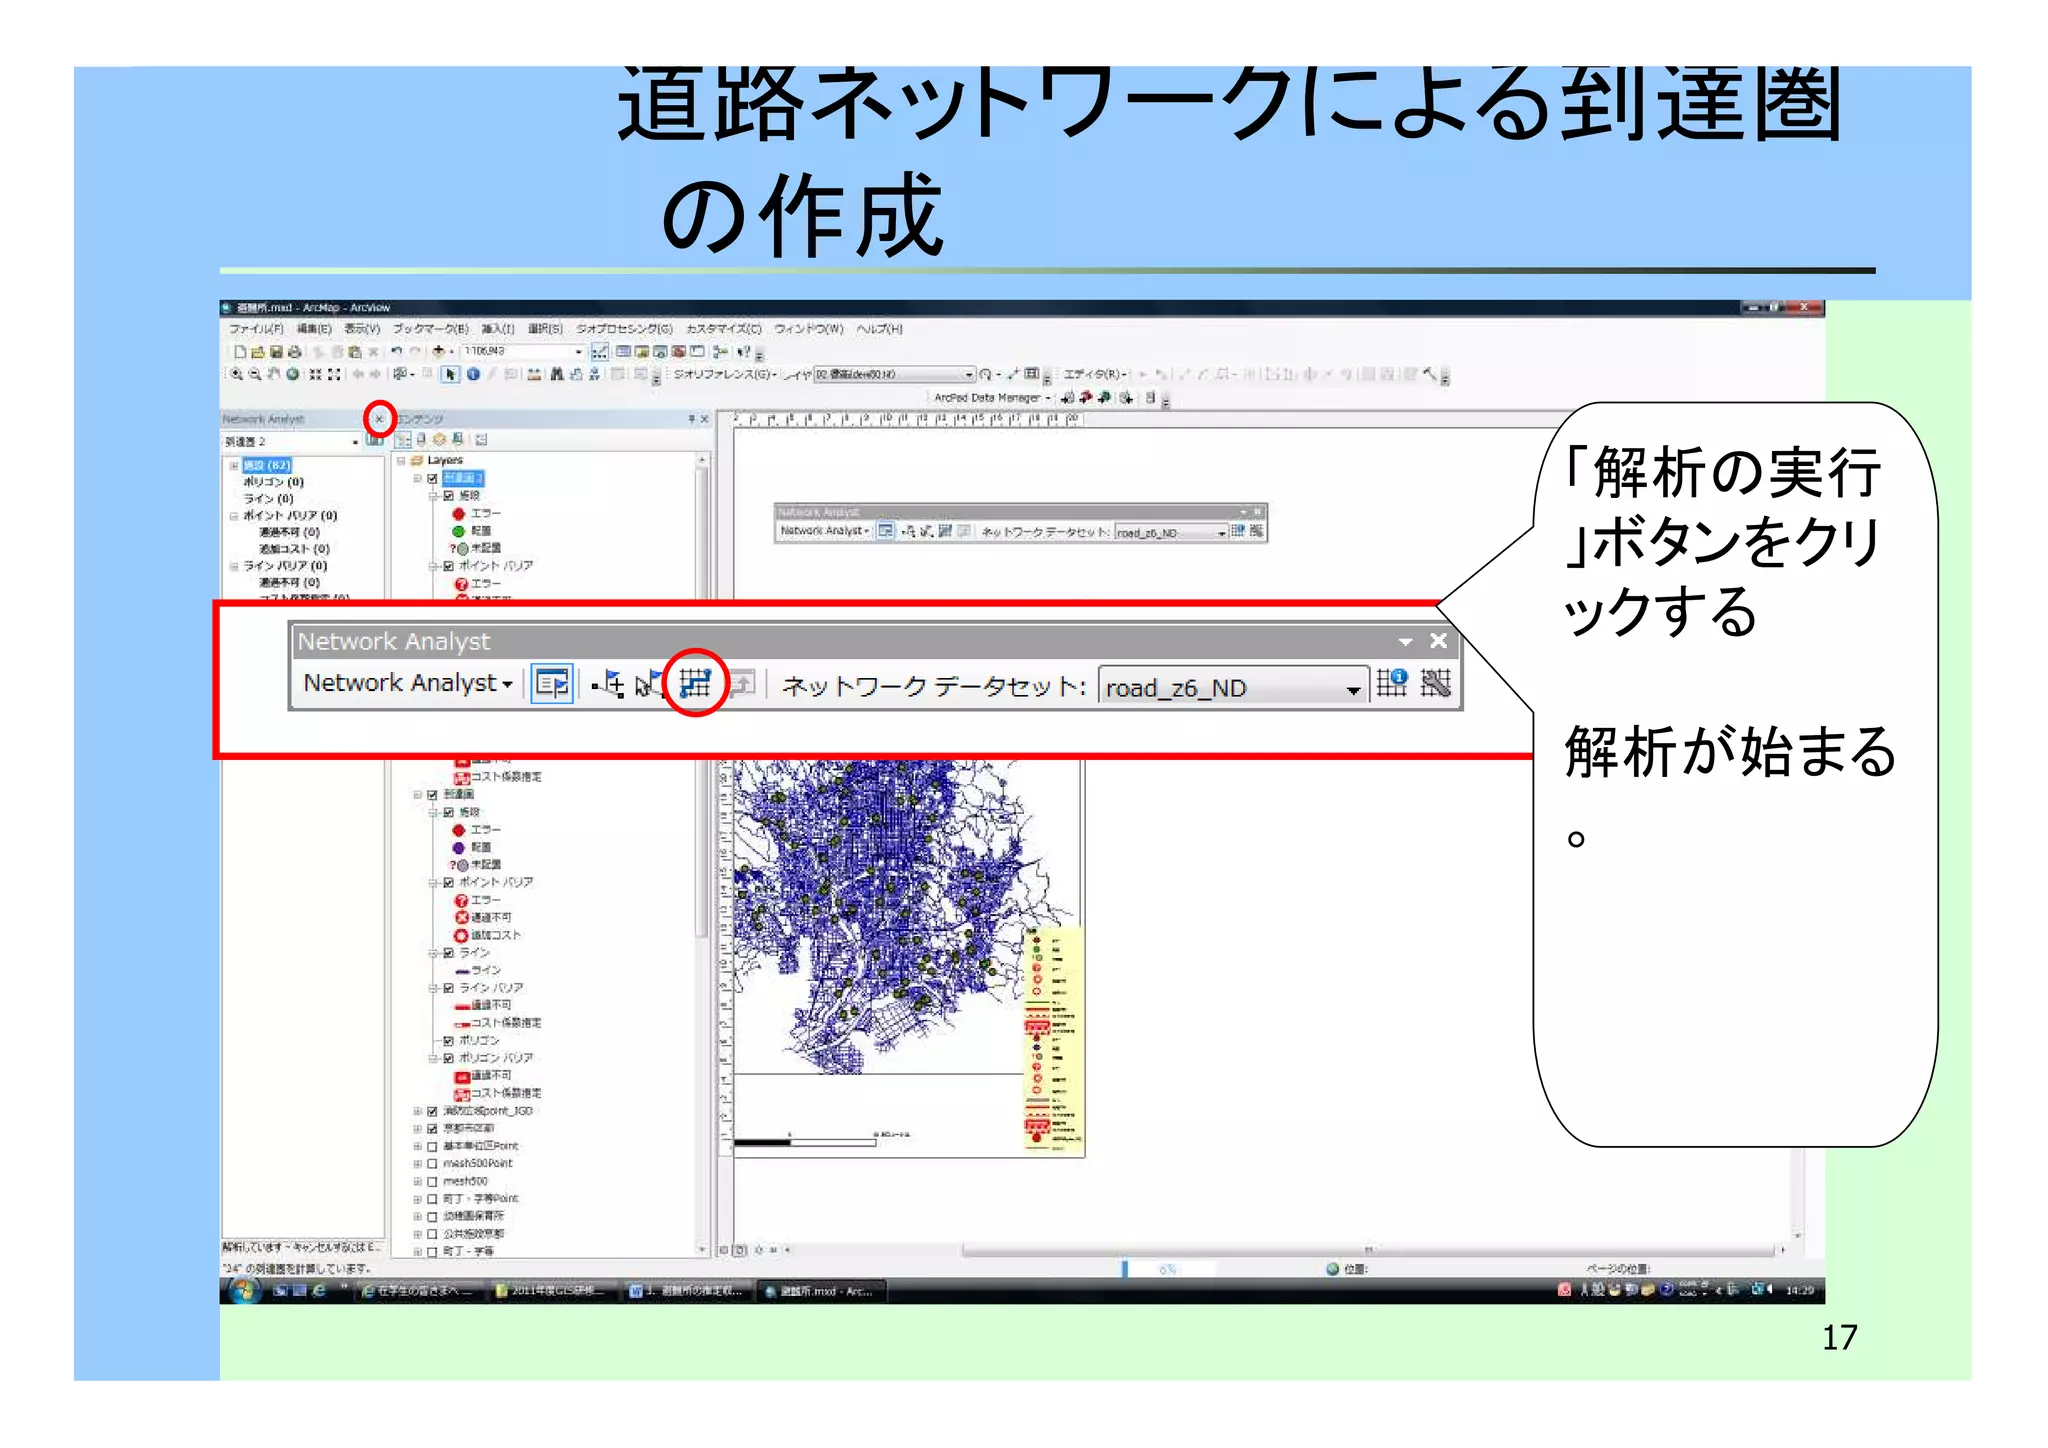Viewport: 2048px width, 1448px height.
Task: Open the ヘルプ(H) menu
Action: click(879, 329)
